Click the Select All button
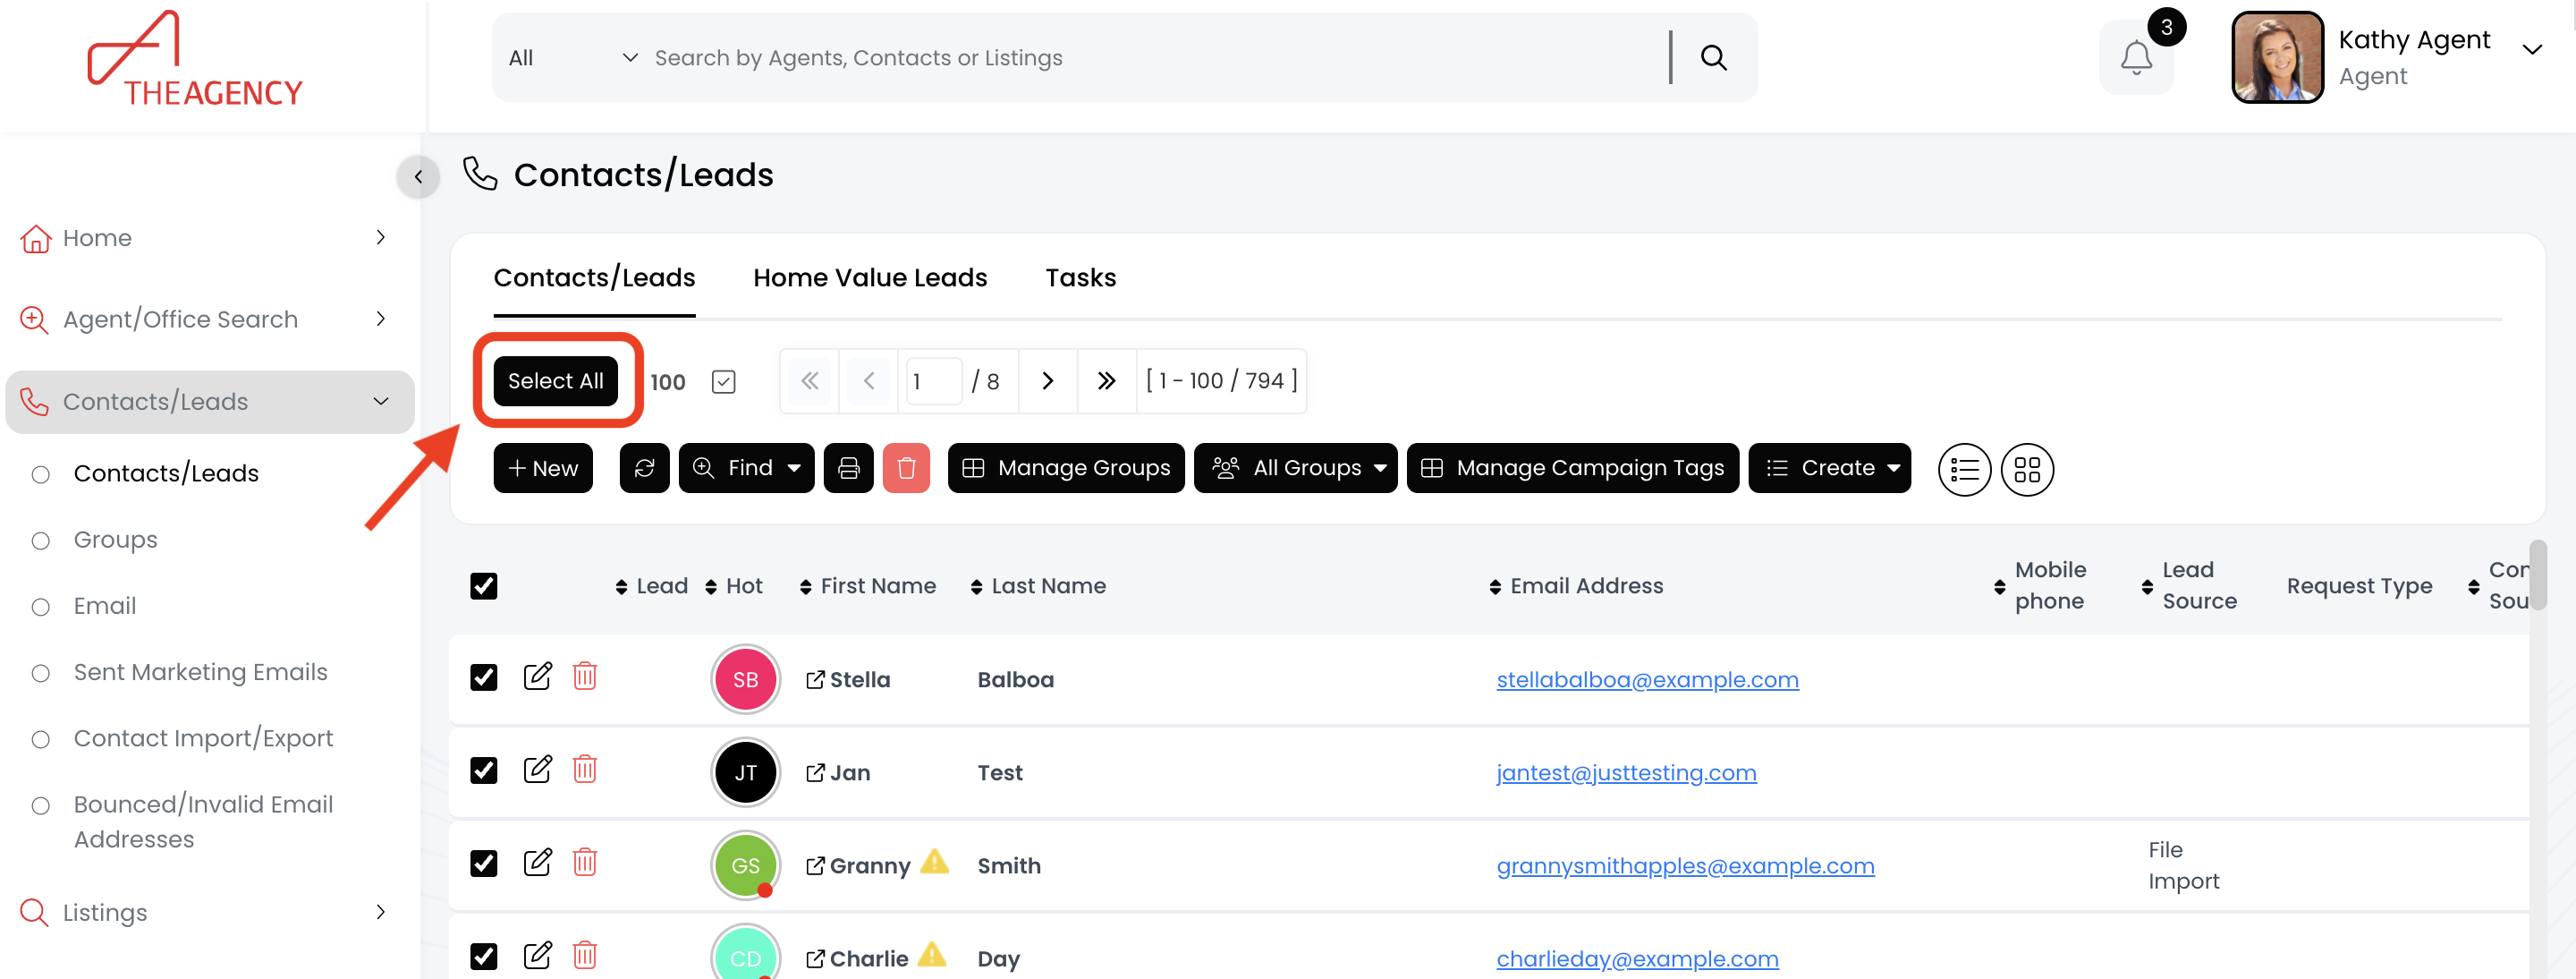2576x979 pixels. (x=555, y=381)
